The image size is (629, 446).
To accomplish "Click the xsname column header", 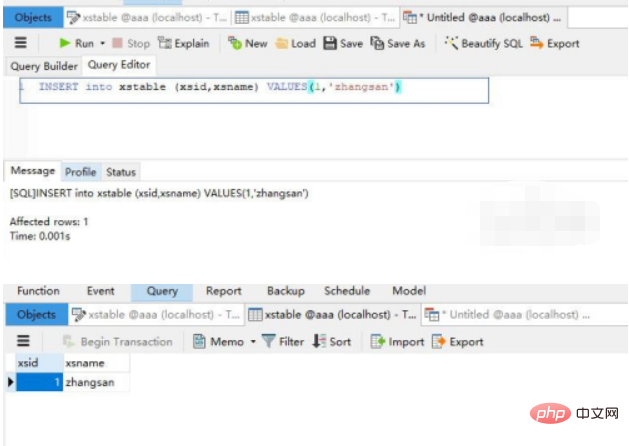I will coord(96,363).
